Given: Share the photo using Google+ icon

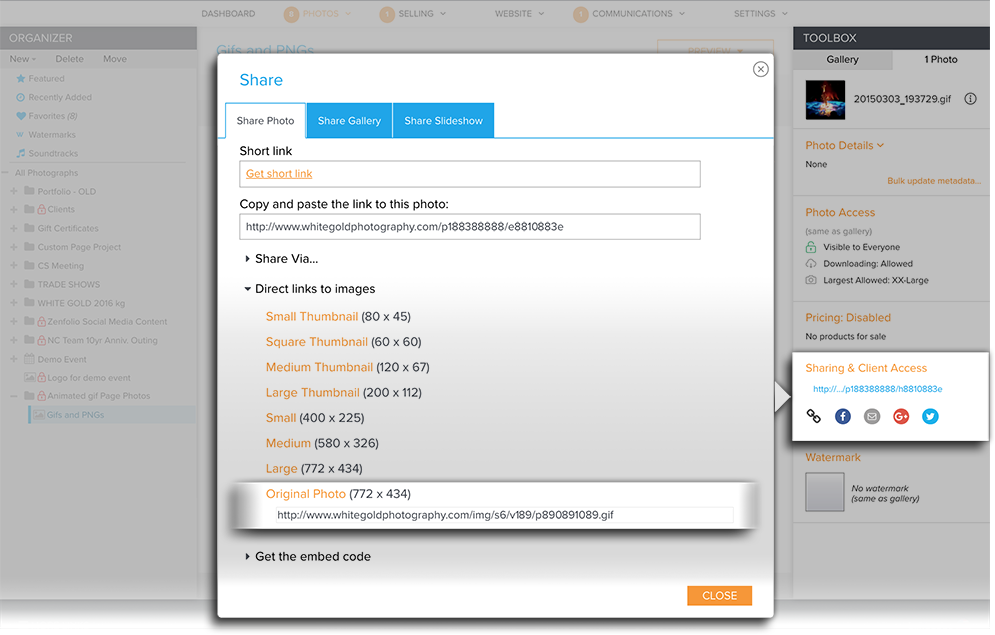Looking at the screenshot, I should point(901,415).
